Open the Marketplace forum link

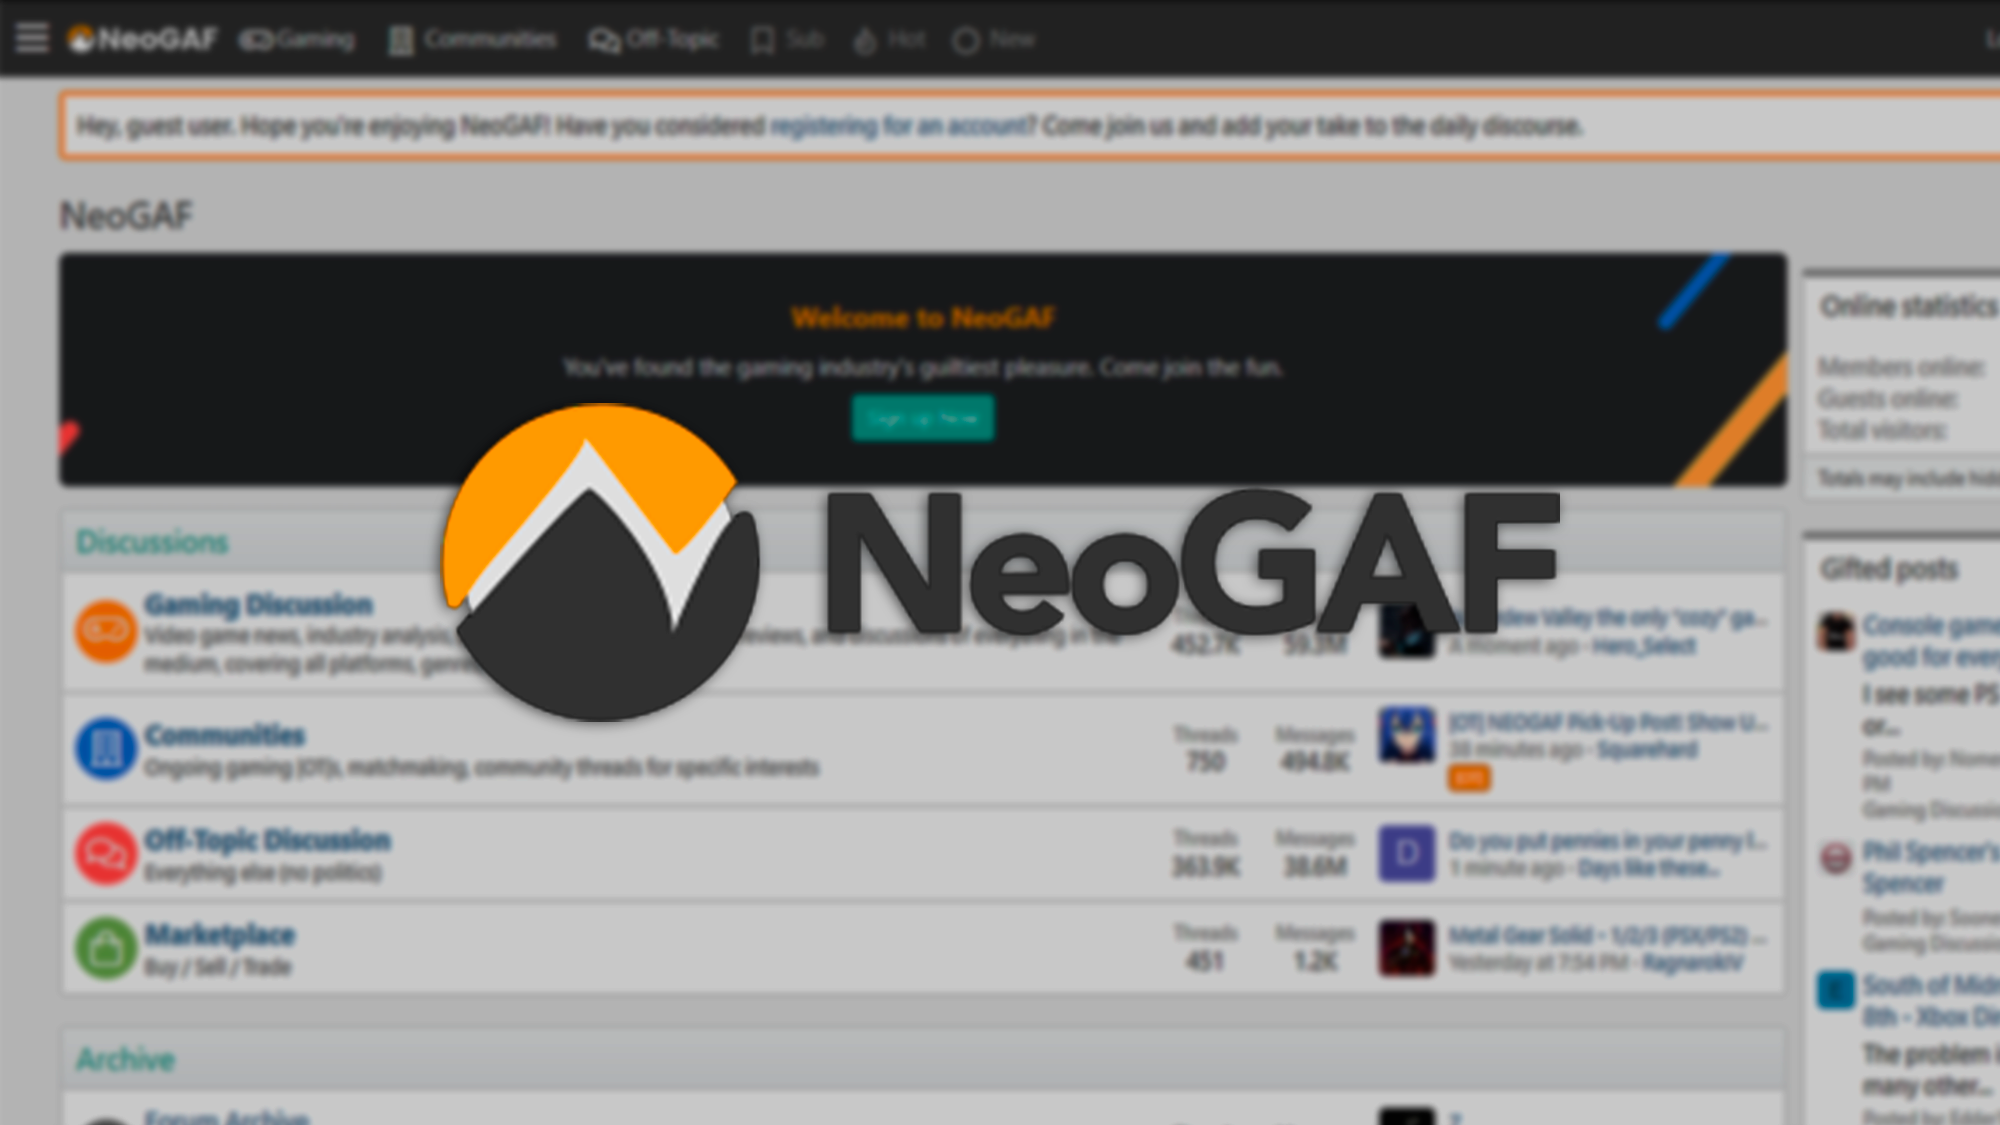[x=220, y=935]
